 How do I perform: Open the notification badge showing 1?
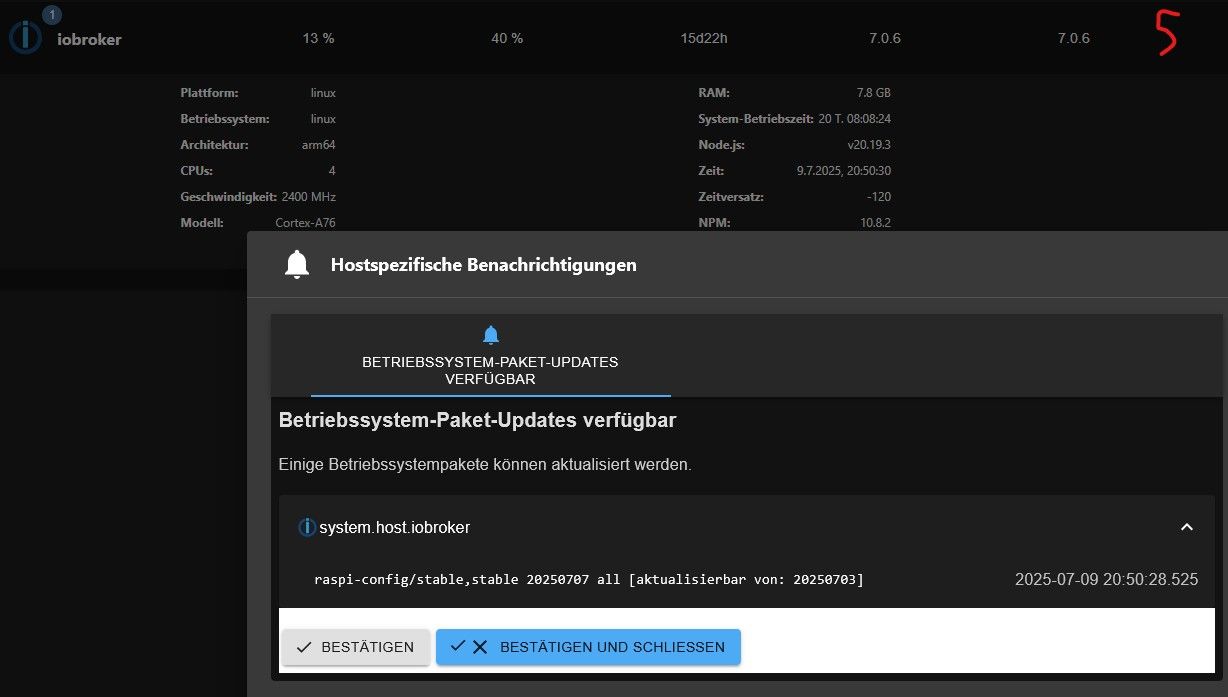click(52, 15)
